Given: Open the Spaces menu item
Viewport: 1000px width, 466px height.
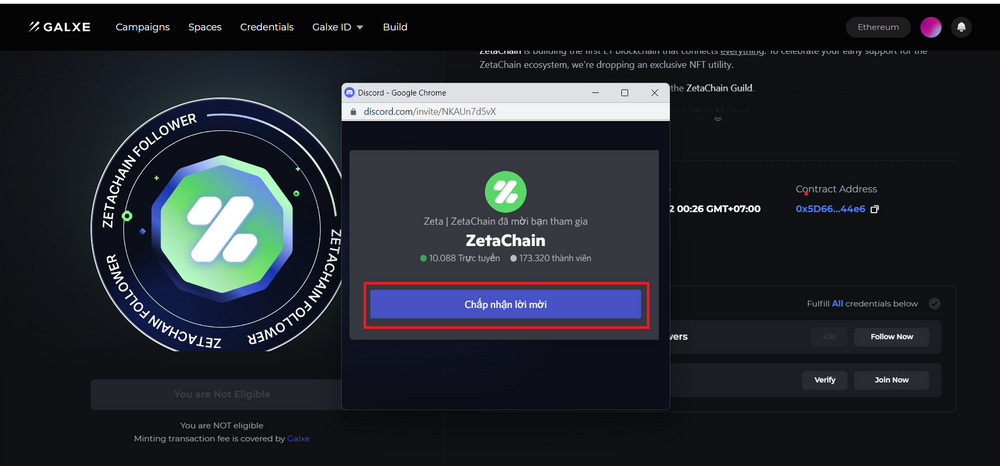Looking at the screenshot, I should (205, 27).
